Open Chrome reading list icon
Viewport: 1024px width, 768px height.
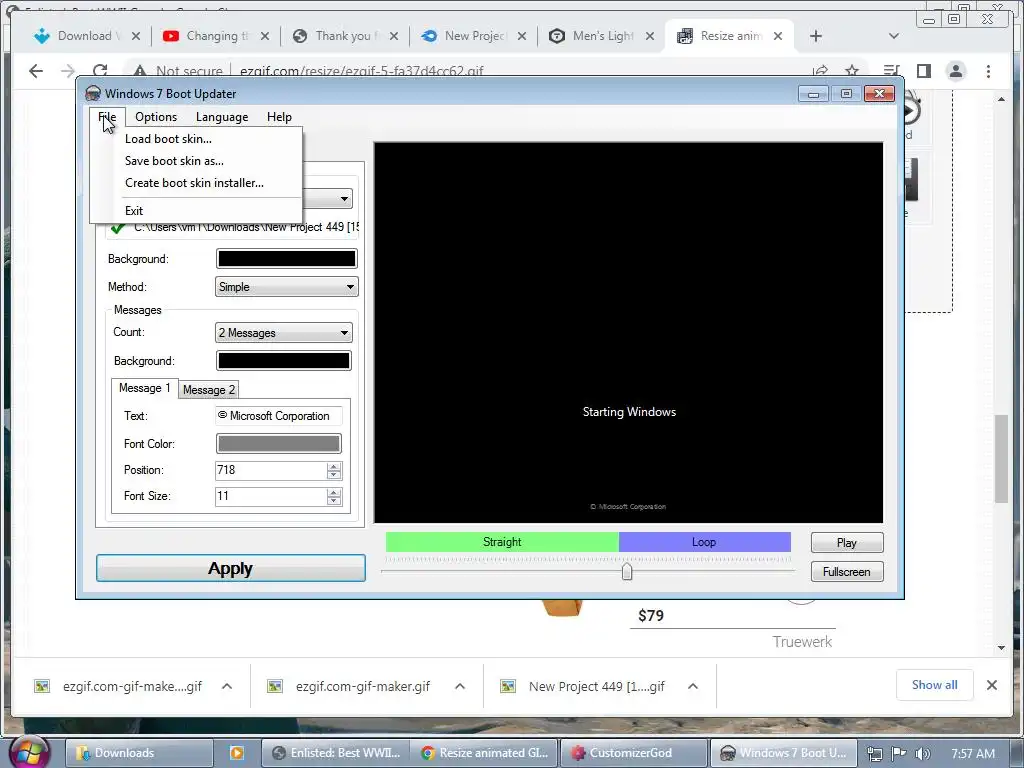[891, 71]
